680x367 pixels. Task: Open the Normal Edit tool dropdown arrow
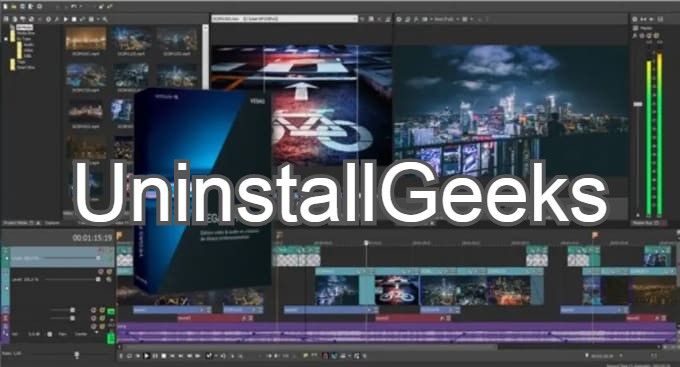[x=216, y=356]
